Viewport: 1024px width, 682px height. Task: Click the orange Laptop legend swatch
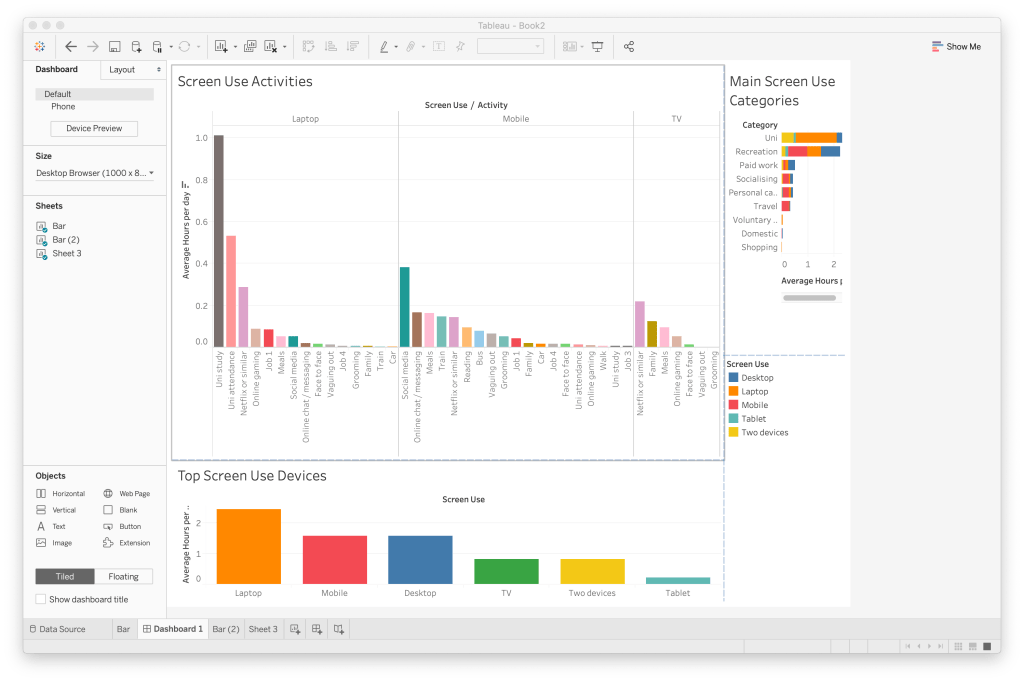coord(733,391)
